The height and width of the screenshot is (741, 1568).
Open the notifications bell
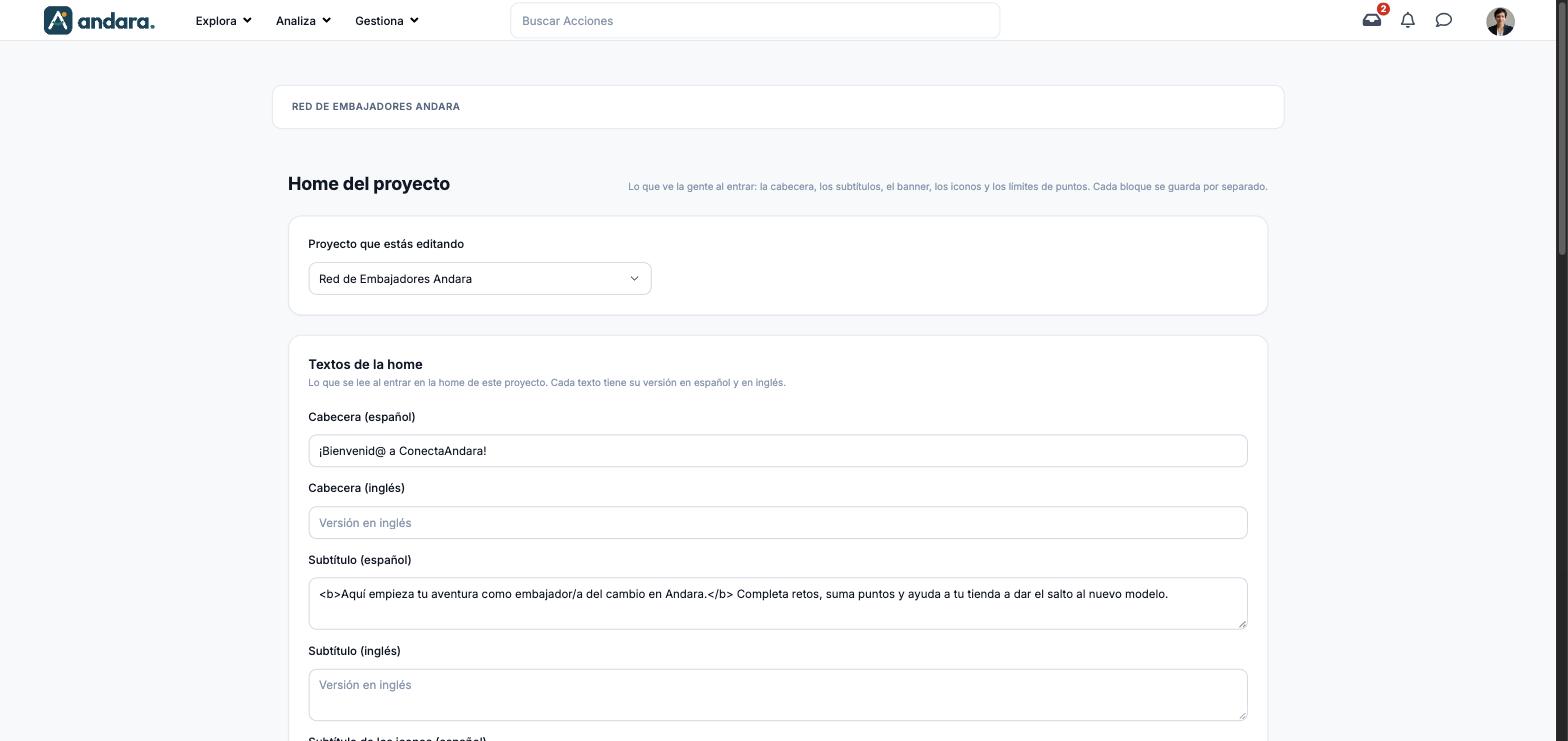(x=1407, y=20)
